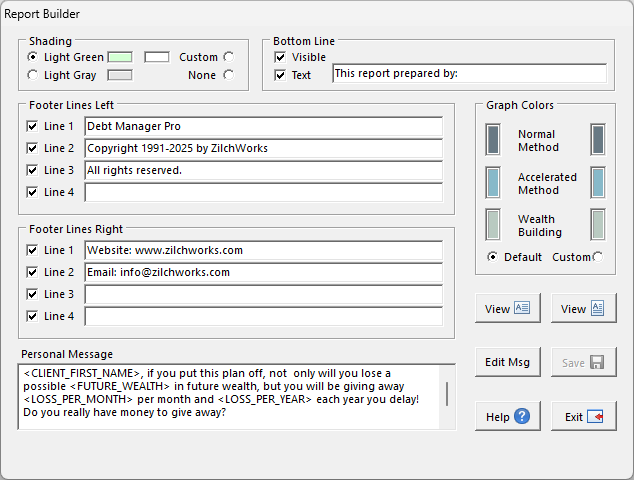Set shading to None
This screenshot has height=480, width=634.
click(x=229, y=75)
